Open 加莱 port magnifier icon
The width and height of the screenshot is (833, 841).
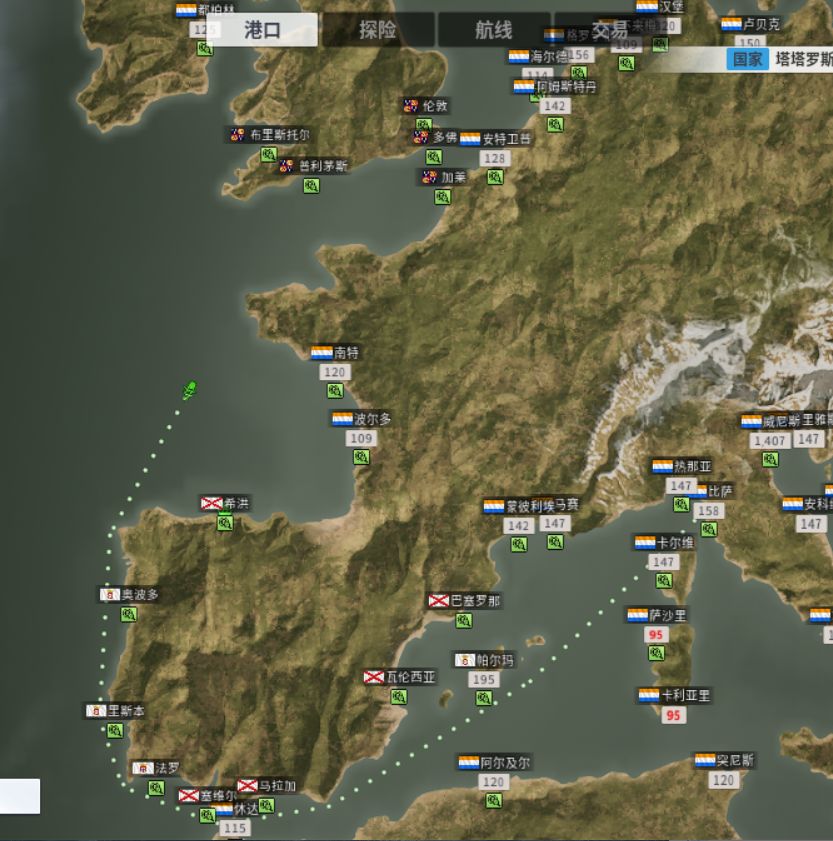click(x=443, y=197)
